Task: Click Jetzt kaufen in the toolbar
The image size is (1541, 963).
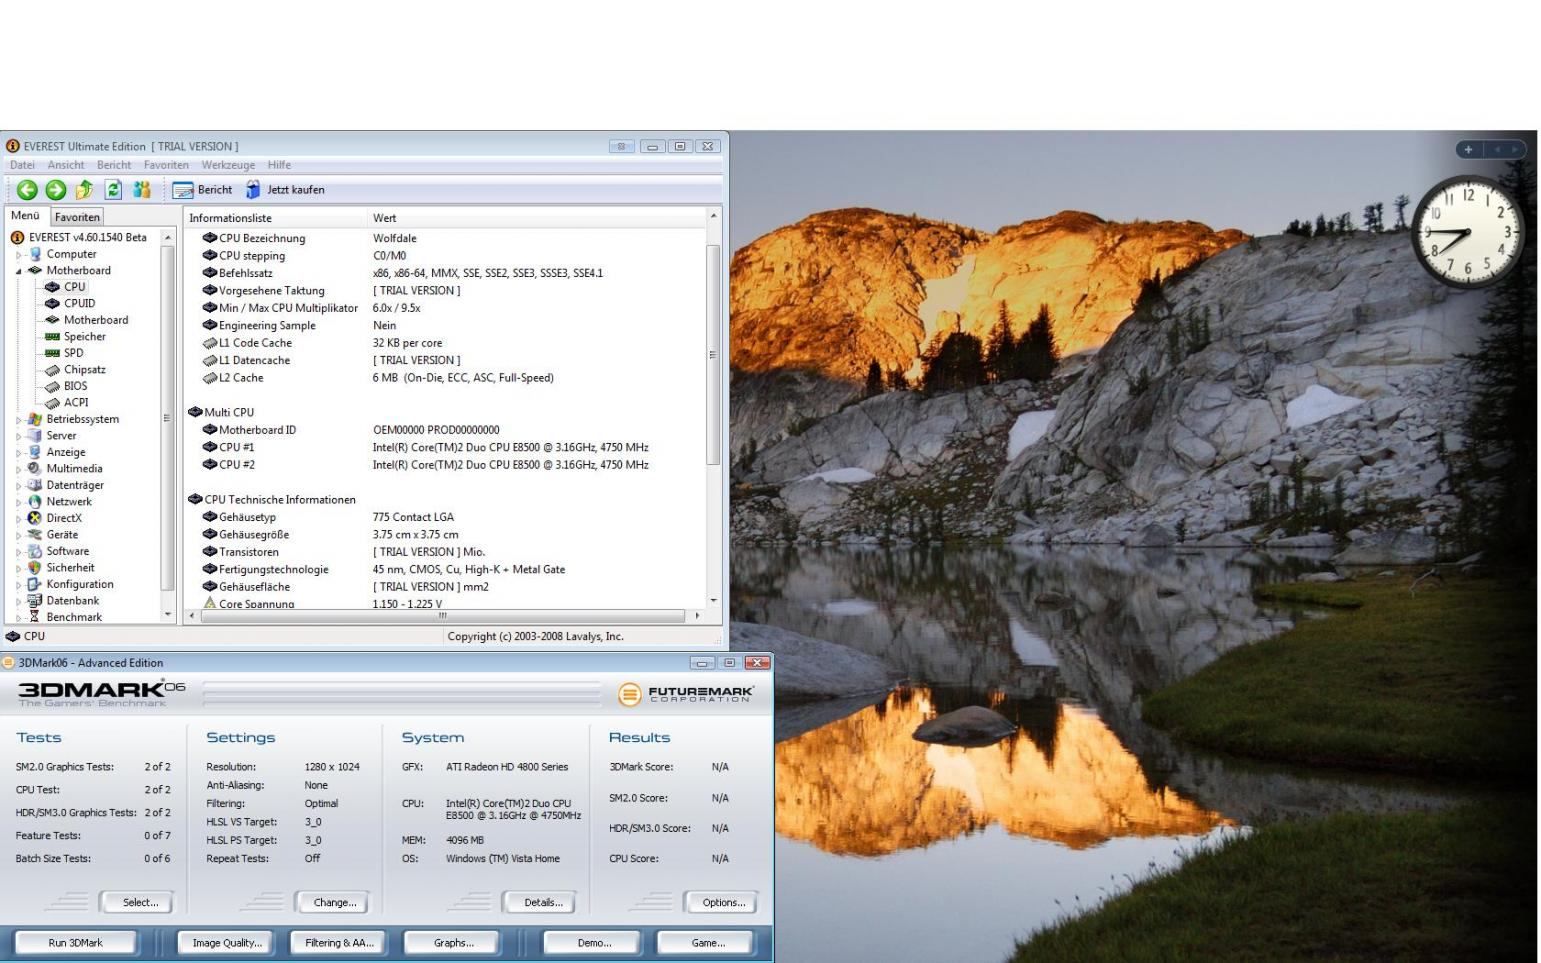Action: coord(285,190)
